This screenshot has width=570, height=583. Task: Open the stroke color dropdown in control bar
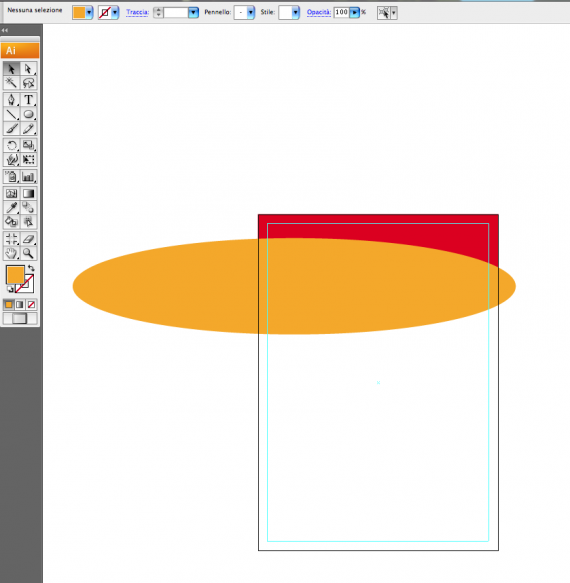(x=115, y=12)
